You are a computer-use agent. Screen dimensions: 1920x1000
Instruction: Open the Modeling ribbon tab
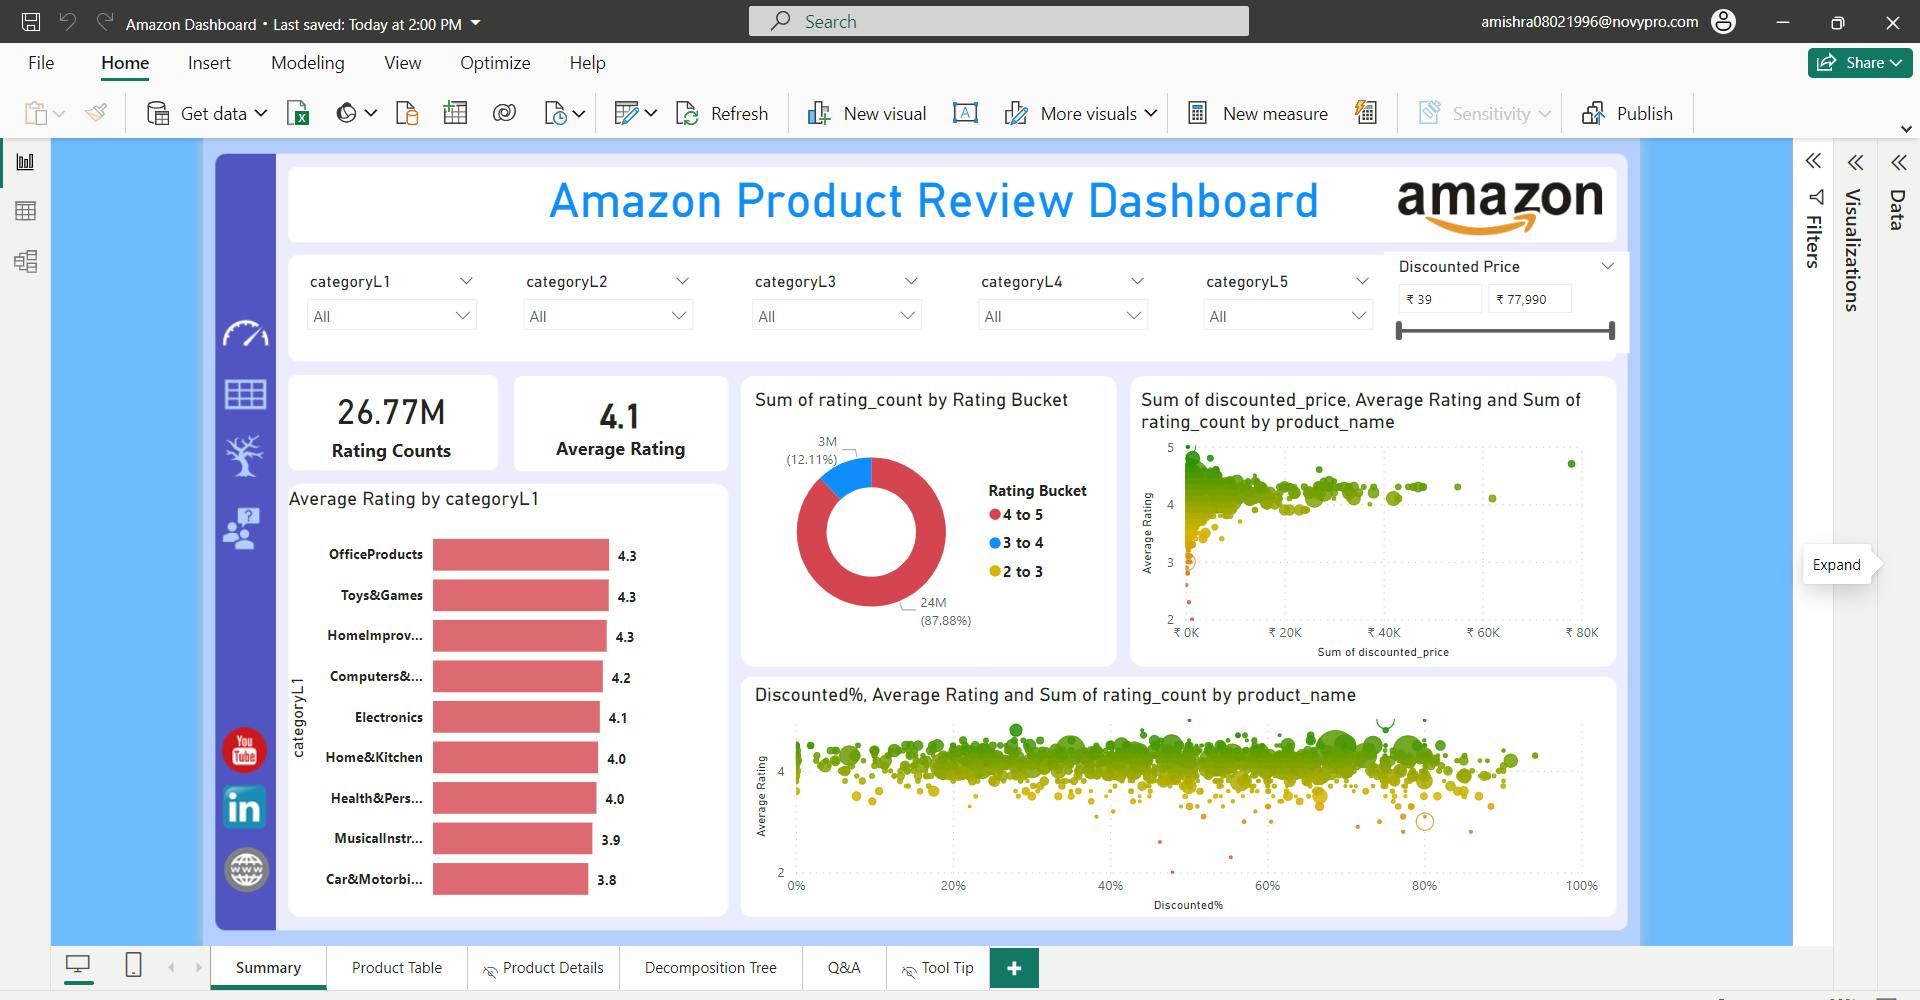[308, 63]
